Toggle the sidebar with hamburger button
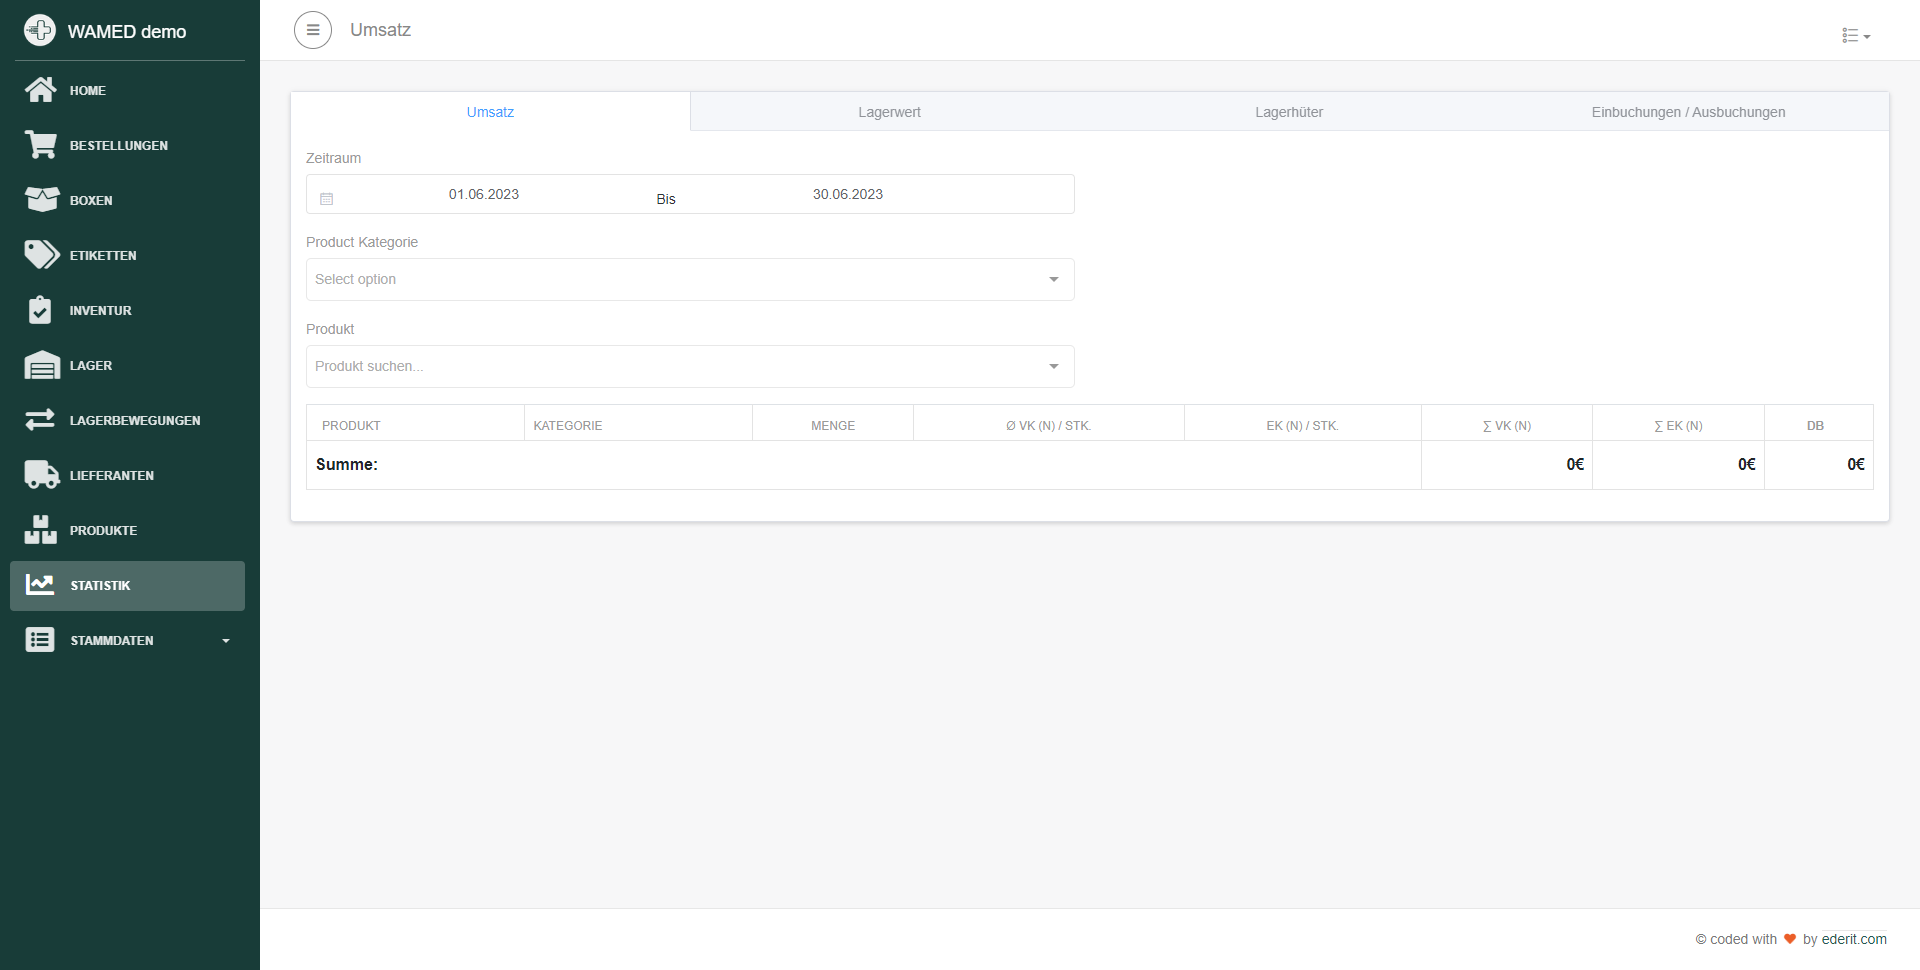 click(312, 30)
